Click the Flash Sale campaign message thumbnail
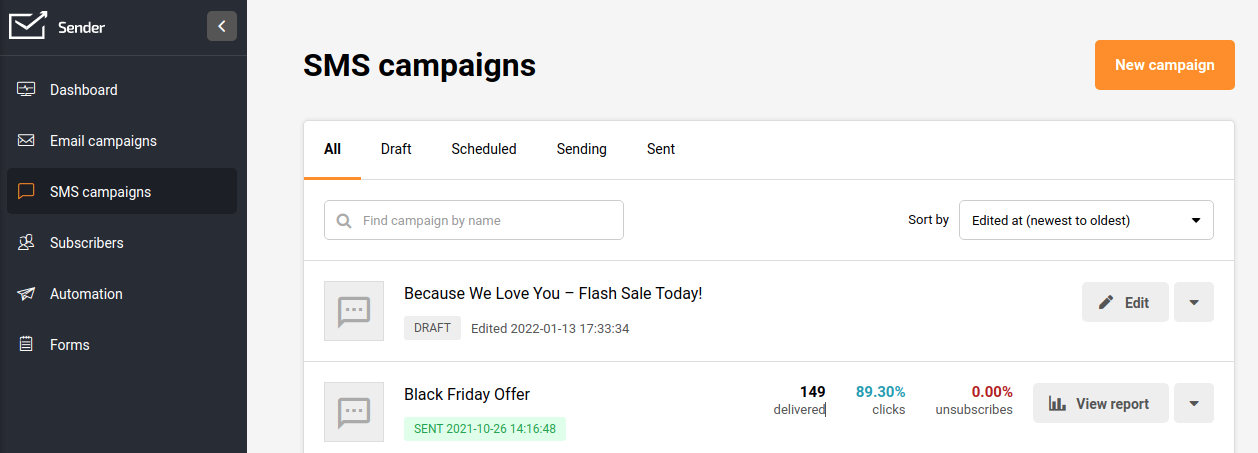 coord(354,311)
